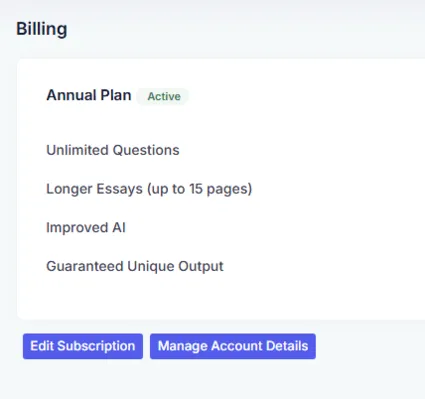Click the green Active status badge
This screenshot has width=425, height=399.
pos(164,96)
